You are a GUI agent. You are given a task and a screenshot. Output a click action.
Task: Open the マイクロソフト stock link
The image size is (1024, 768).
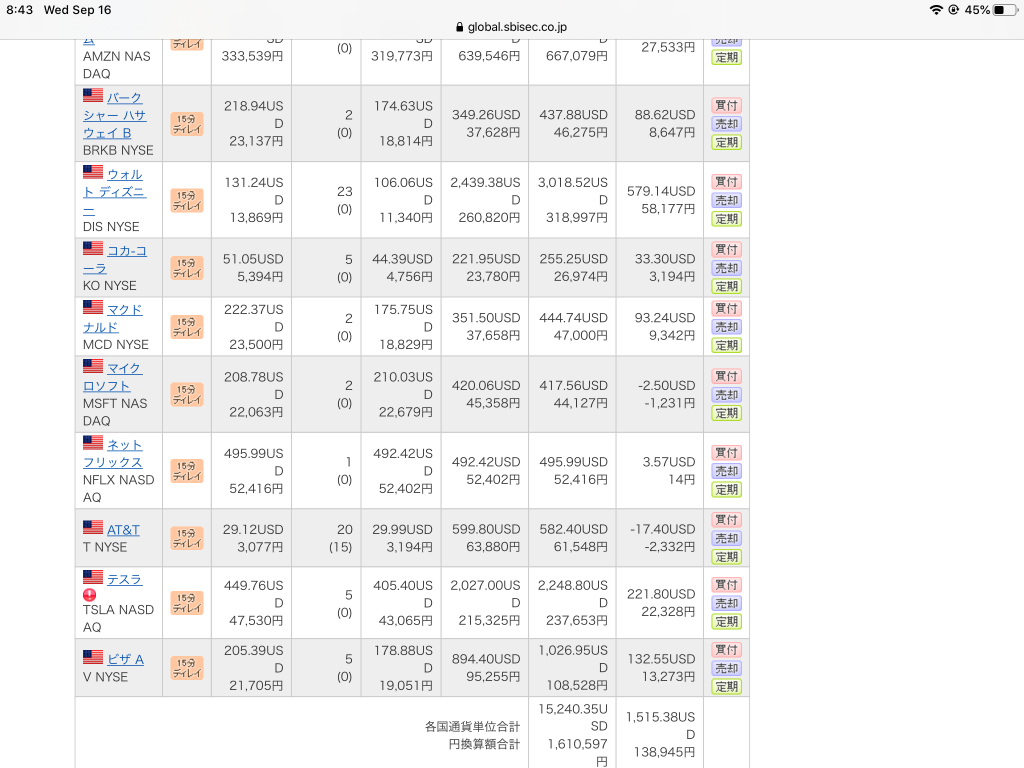[113, 377]
